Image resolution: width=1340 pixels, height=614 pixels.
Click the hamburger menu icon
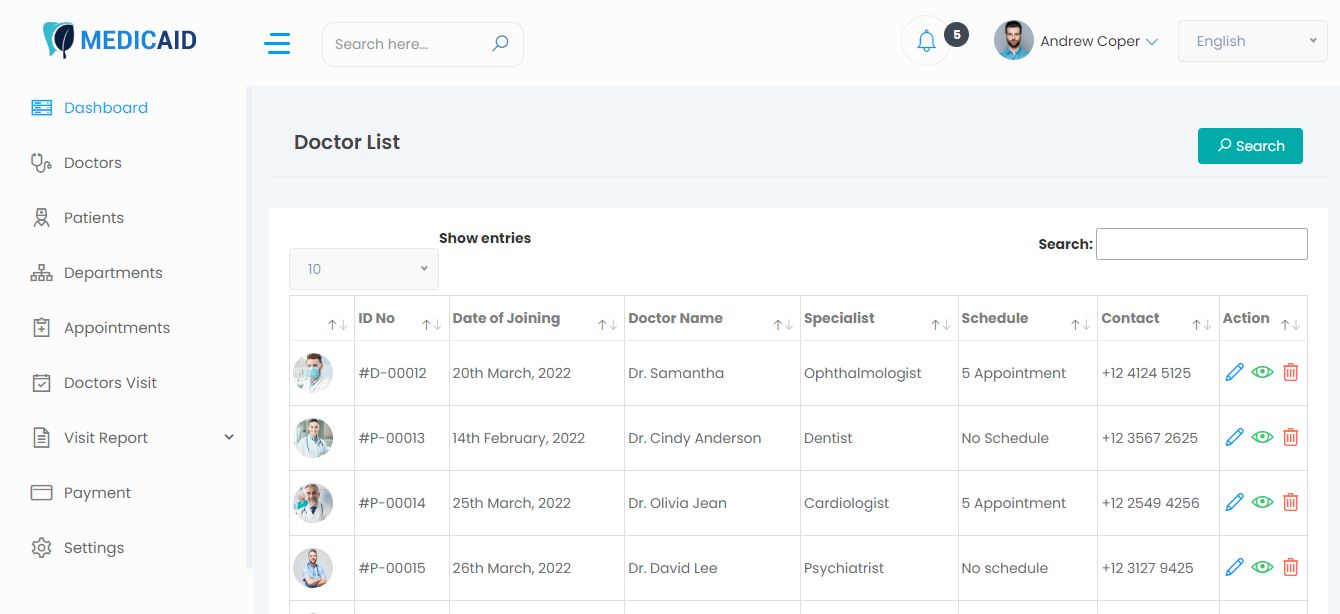277,44
